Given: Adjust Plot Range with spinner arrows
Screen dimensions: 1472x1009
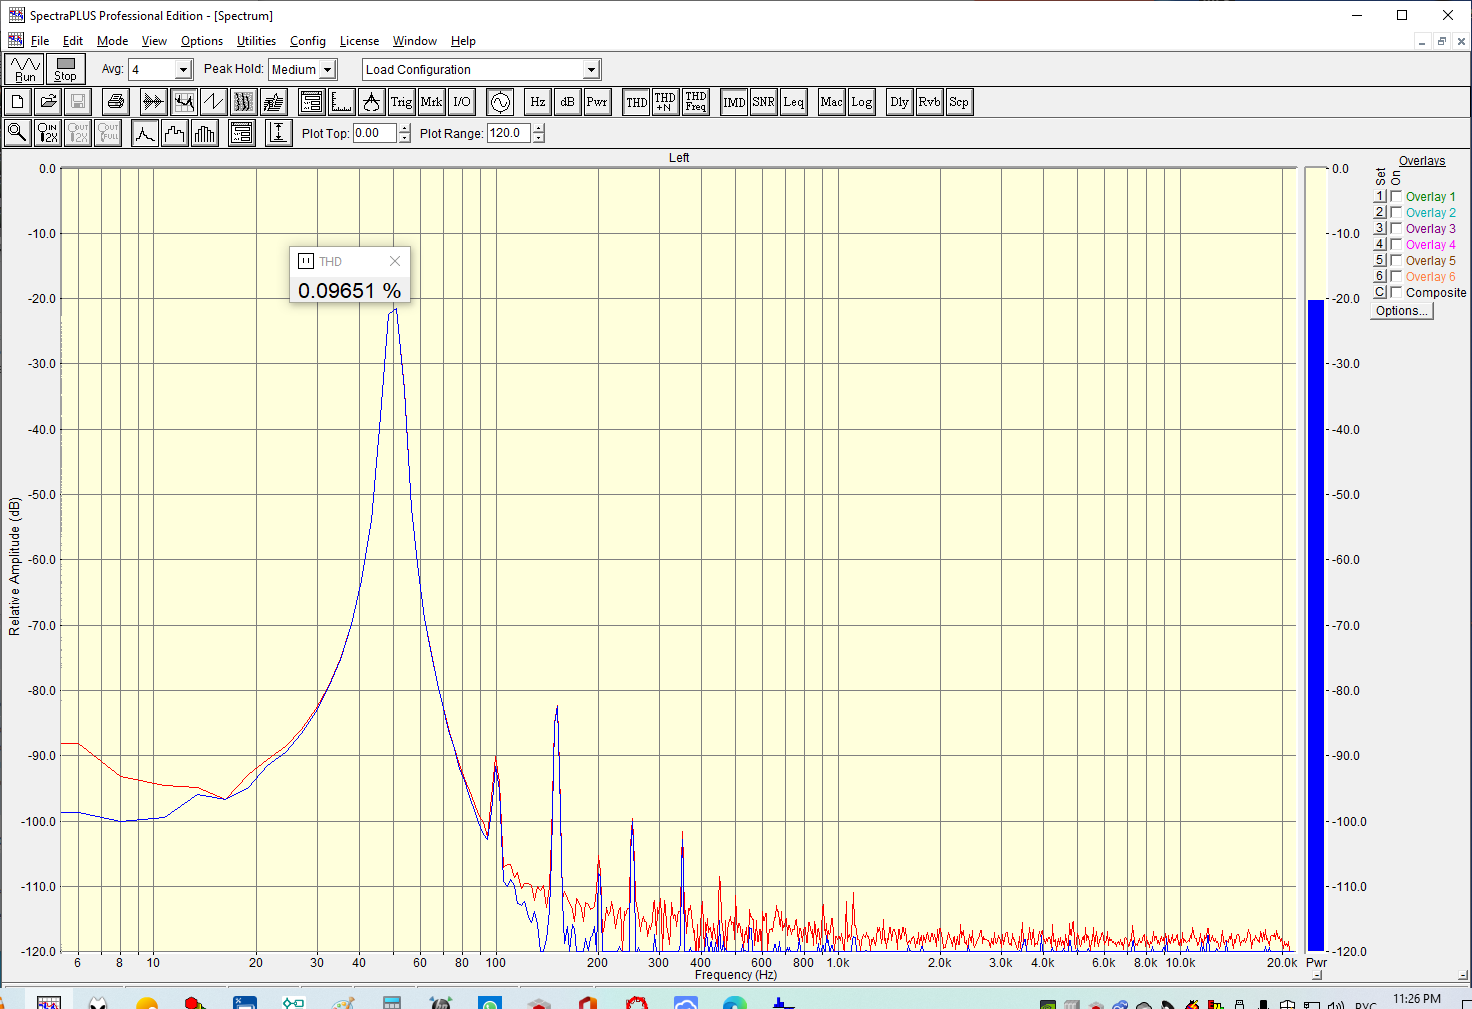Looking at the screenshot, I should [x=539, y=133].
